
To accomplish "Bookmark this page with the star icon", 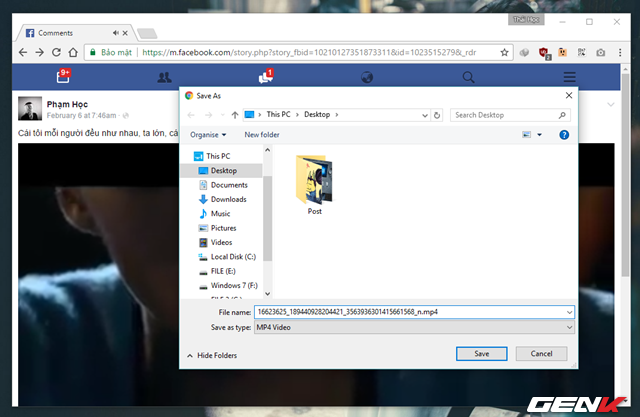I will pos(504,52).
